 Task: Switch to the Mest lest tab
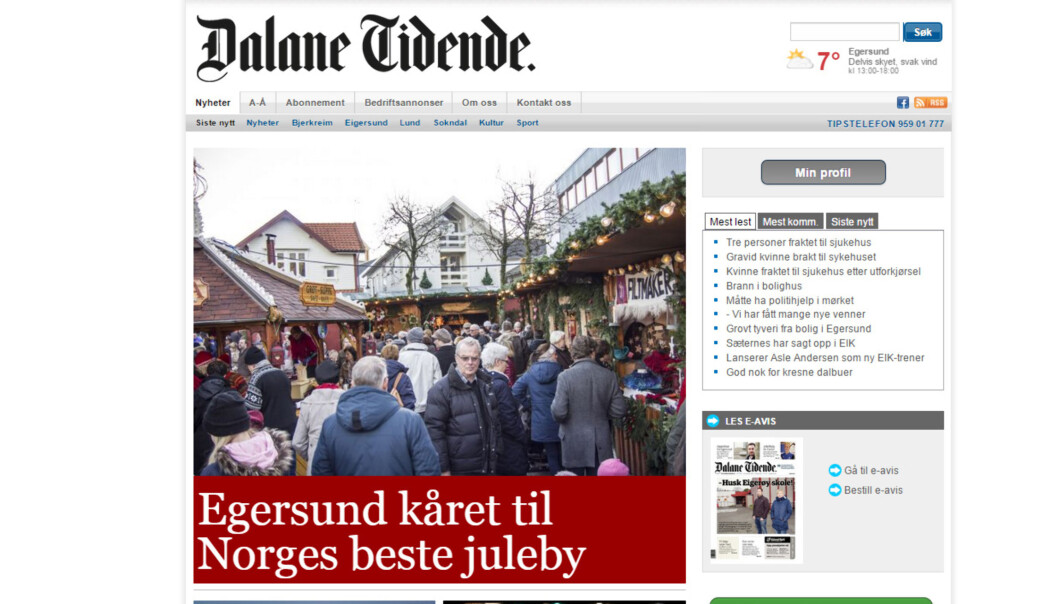click(x=730, y=221)
